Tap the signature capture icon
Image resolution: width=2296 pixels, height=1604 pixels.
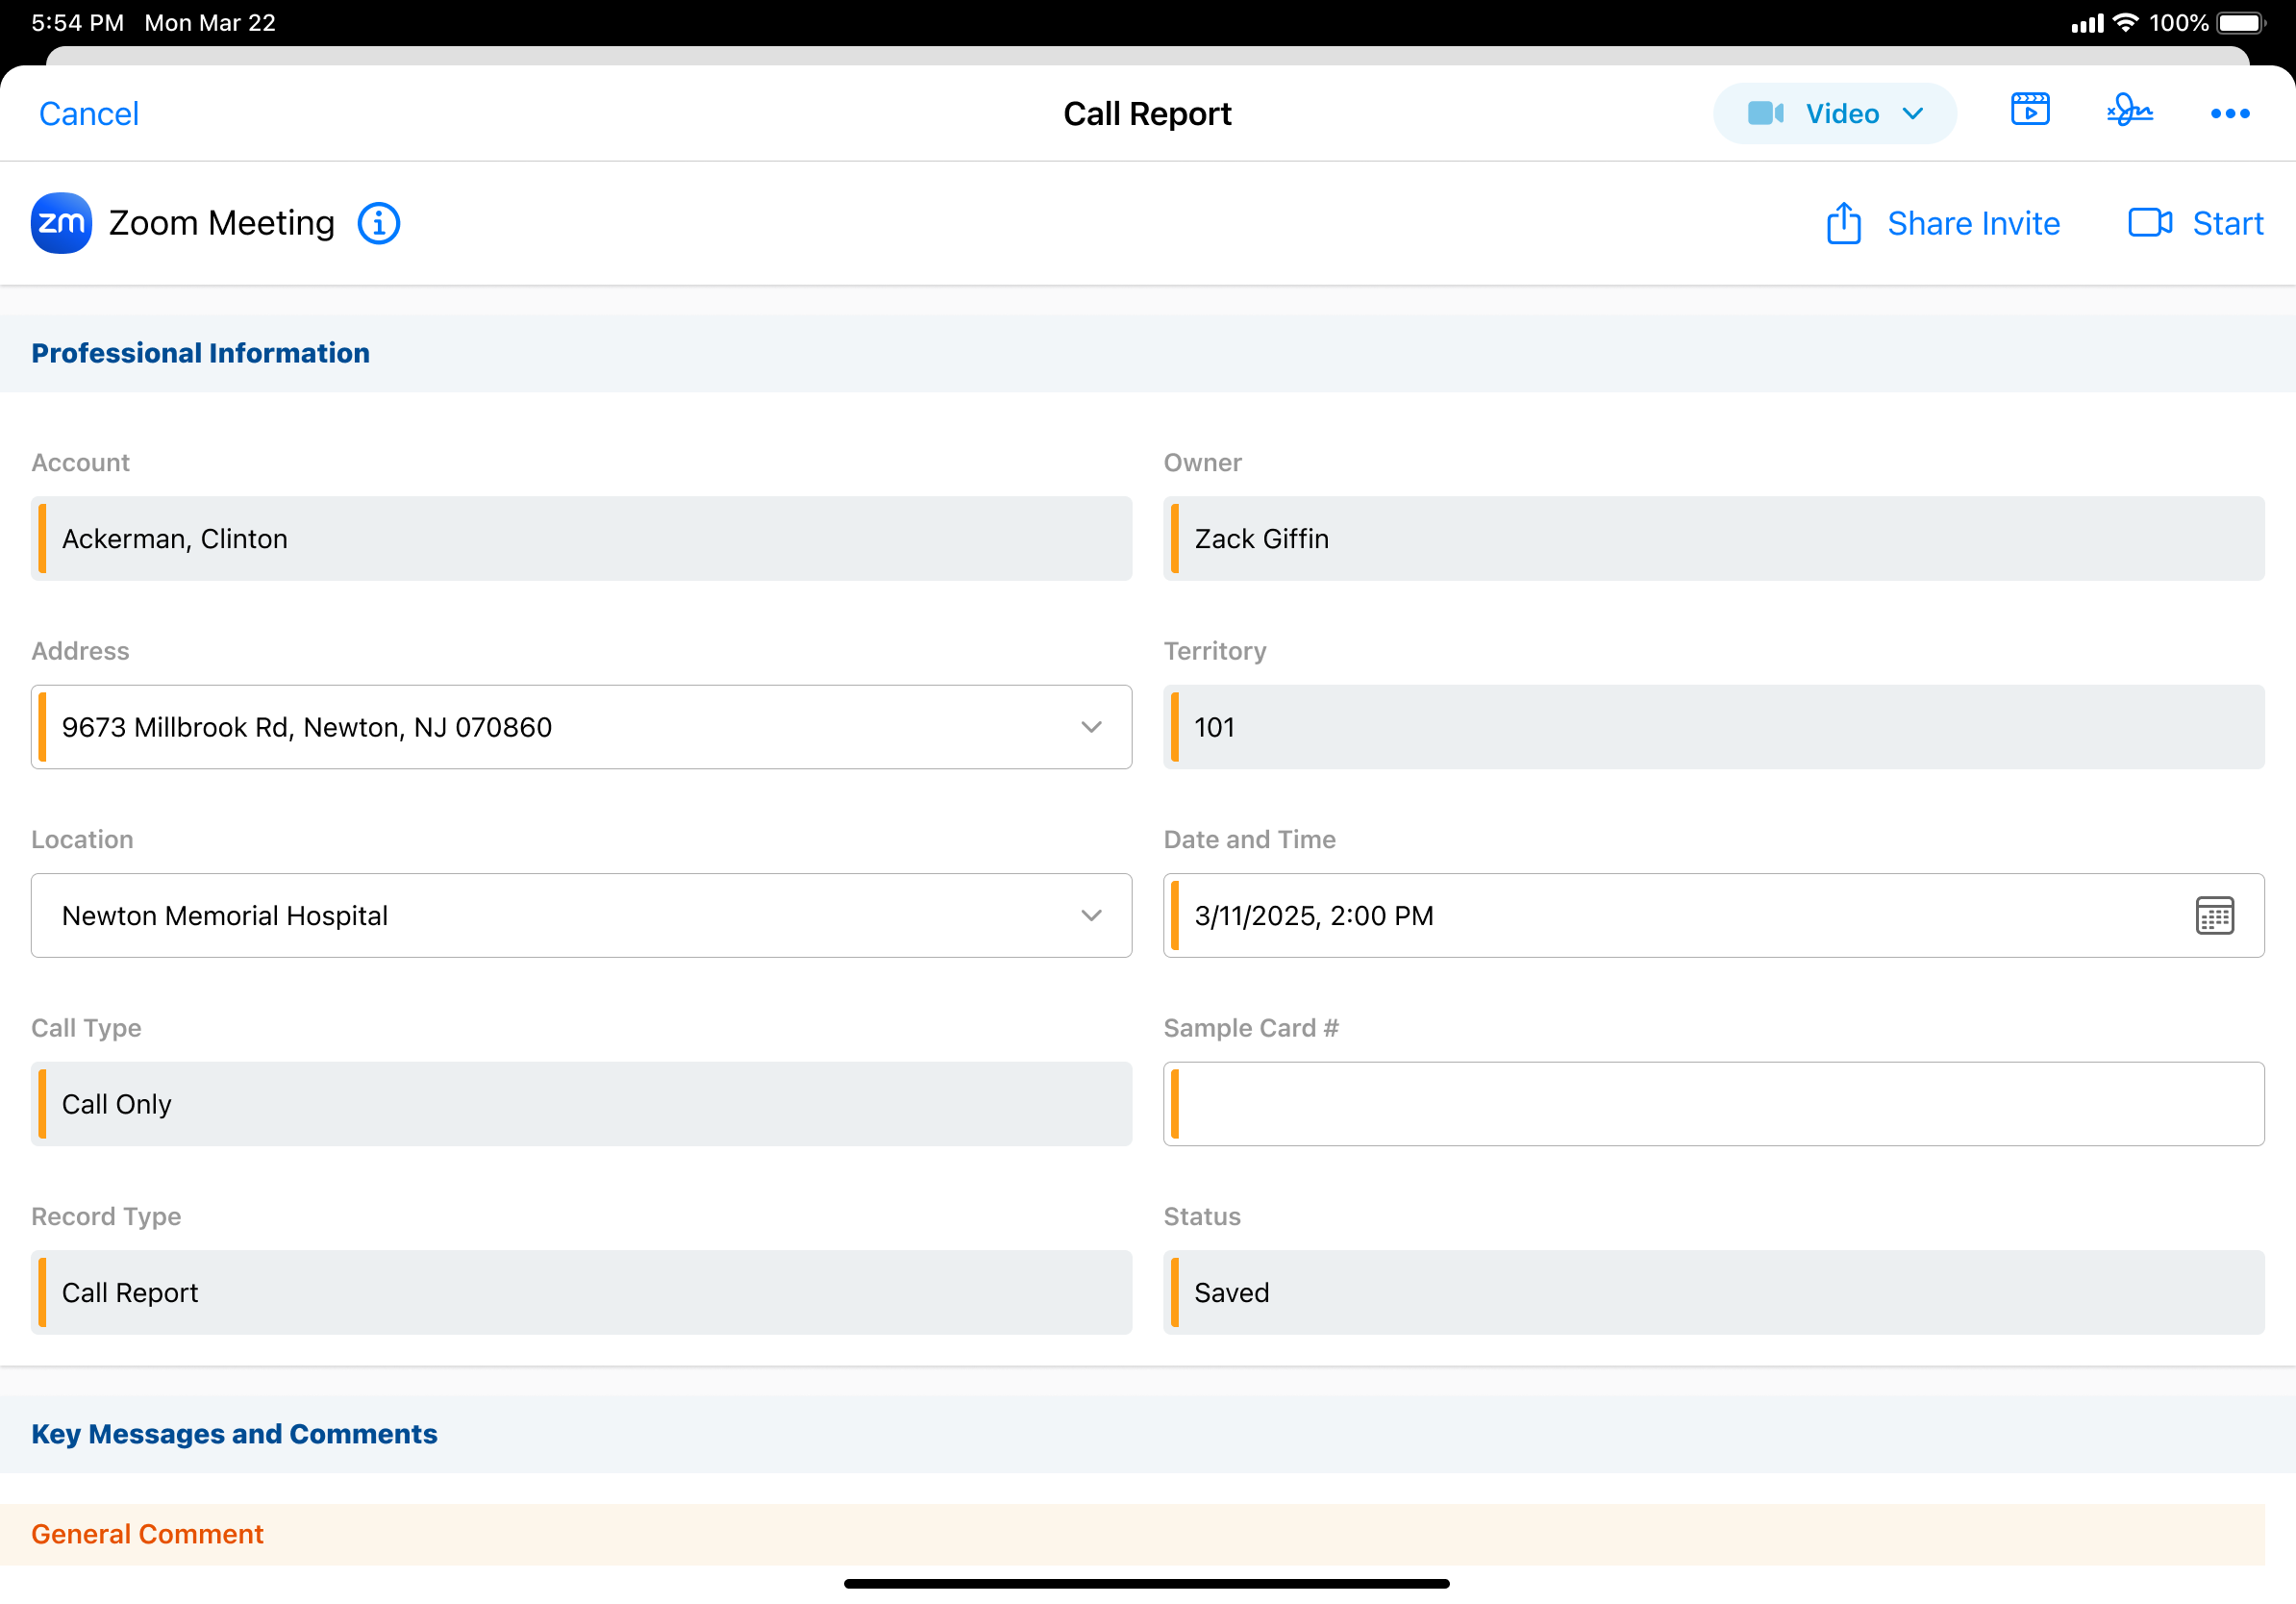[2129, 110]
